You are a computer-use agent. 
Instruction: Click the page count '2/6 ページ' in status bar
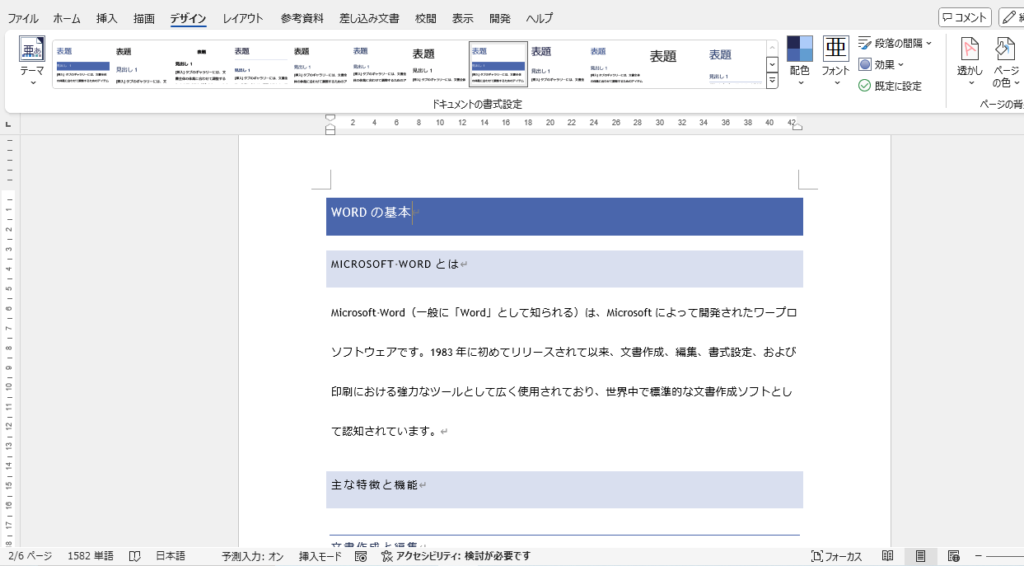[30, 556]
